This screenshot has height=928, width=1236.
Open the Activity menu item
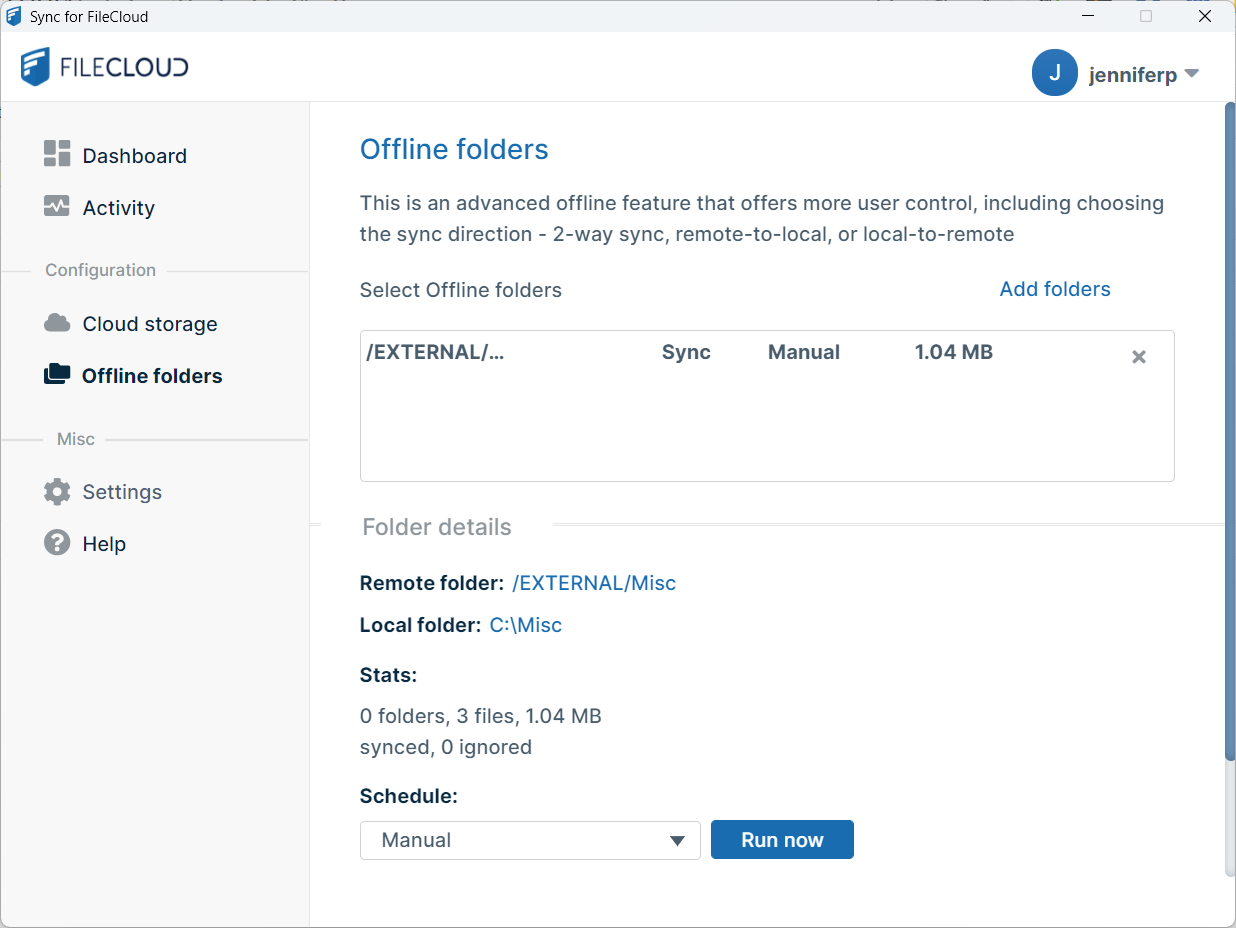pos(118,208)
